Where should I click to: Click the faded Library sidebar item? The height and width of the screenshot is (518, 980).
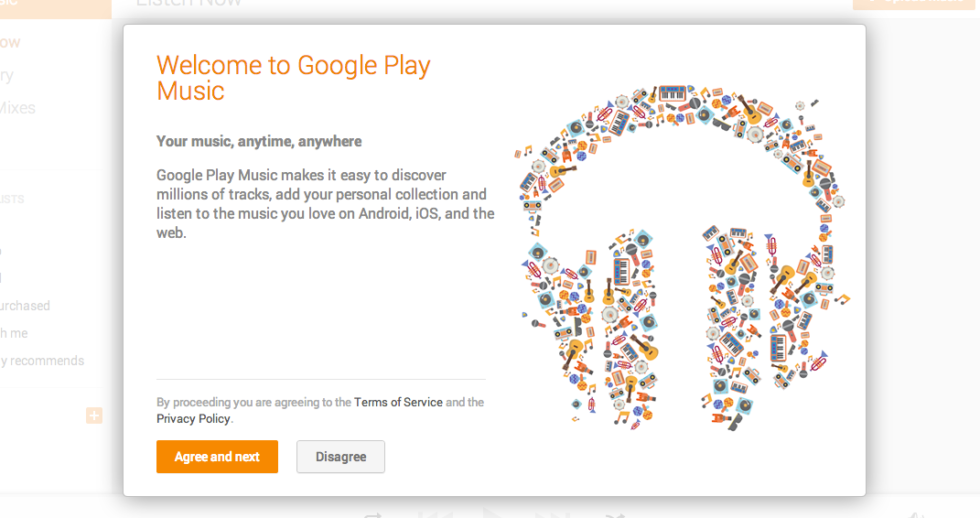(8, 75)
